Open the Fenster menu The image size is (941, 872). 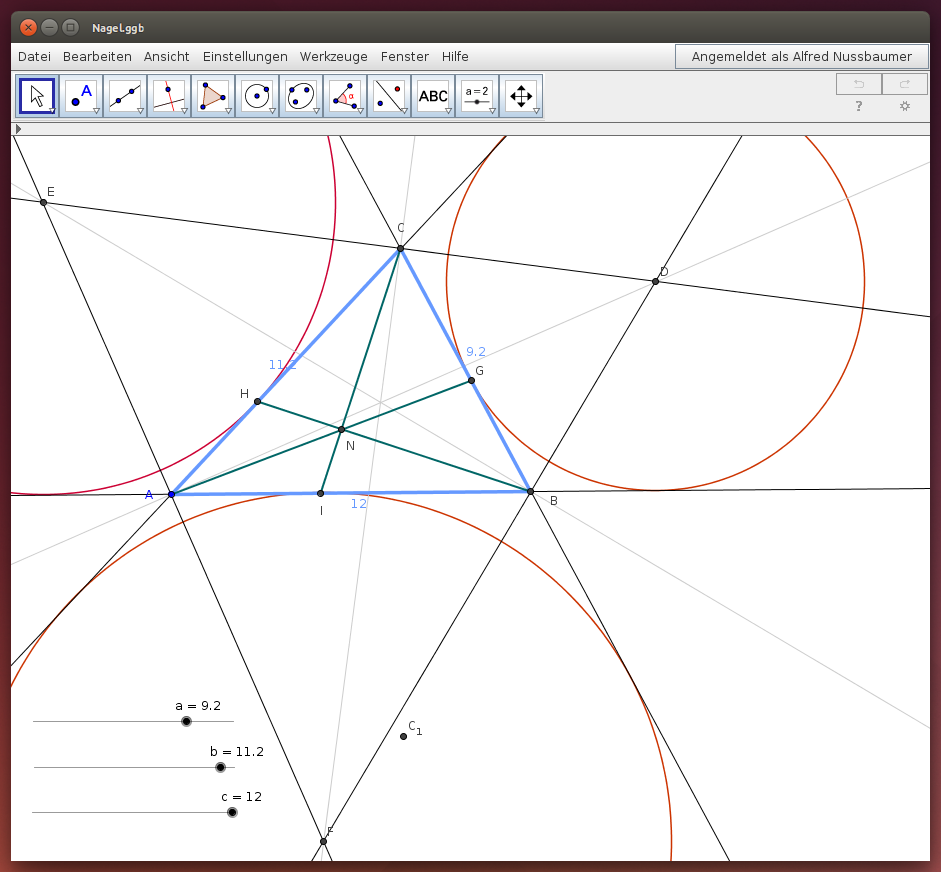coord(404,56)
